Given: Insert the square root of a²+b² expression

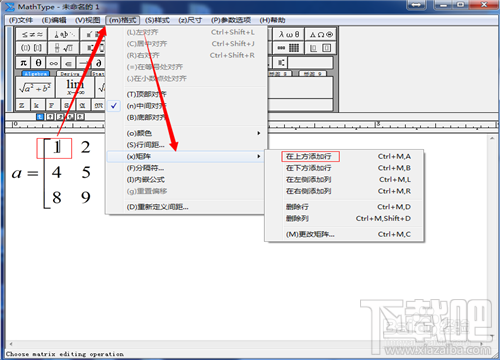Looking at the screenshot, I should pos(35,88).
